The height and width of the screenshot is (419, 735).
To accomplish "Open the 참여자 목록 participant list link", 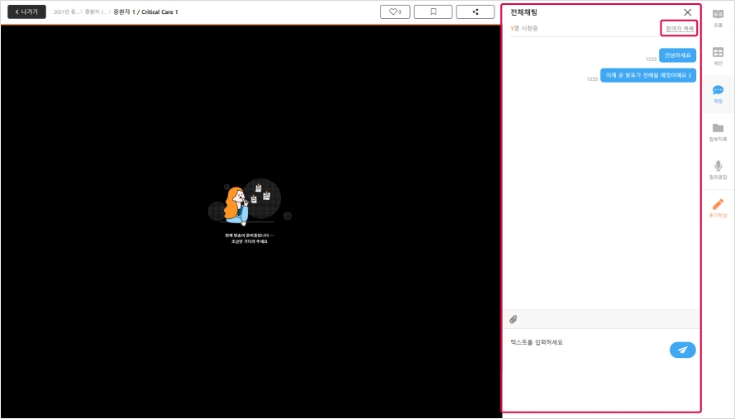I will 679,29.
